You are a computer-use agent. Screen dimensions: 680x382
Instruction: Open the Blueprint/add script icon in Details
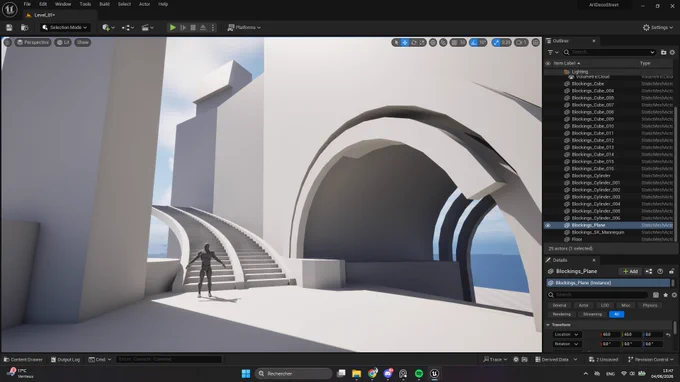[x=649, y=271]
